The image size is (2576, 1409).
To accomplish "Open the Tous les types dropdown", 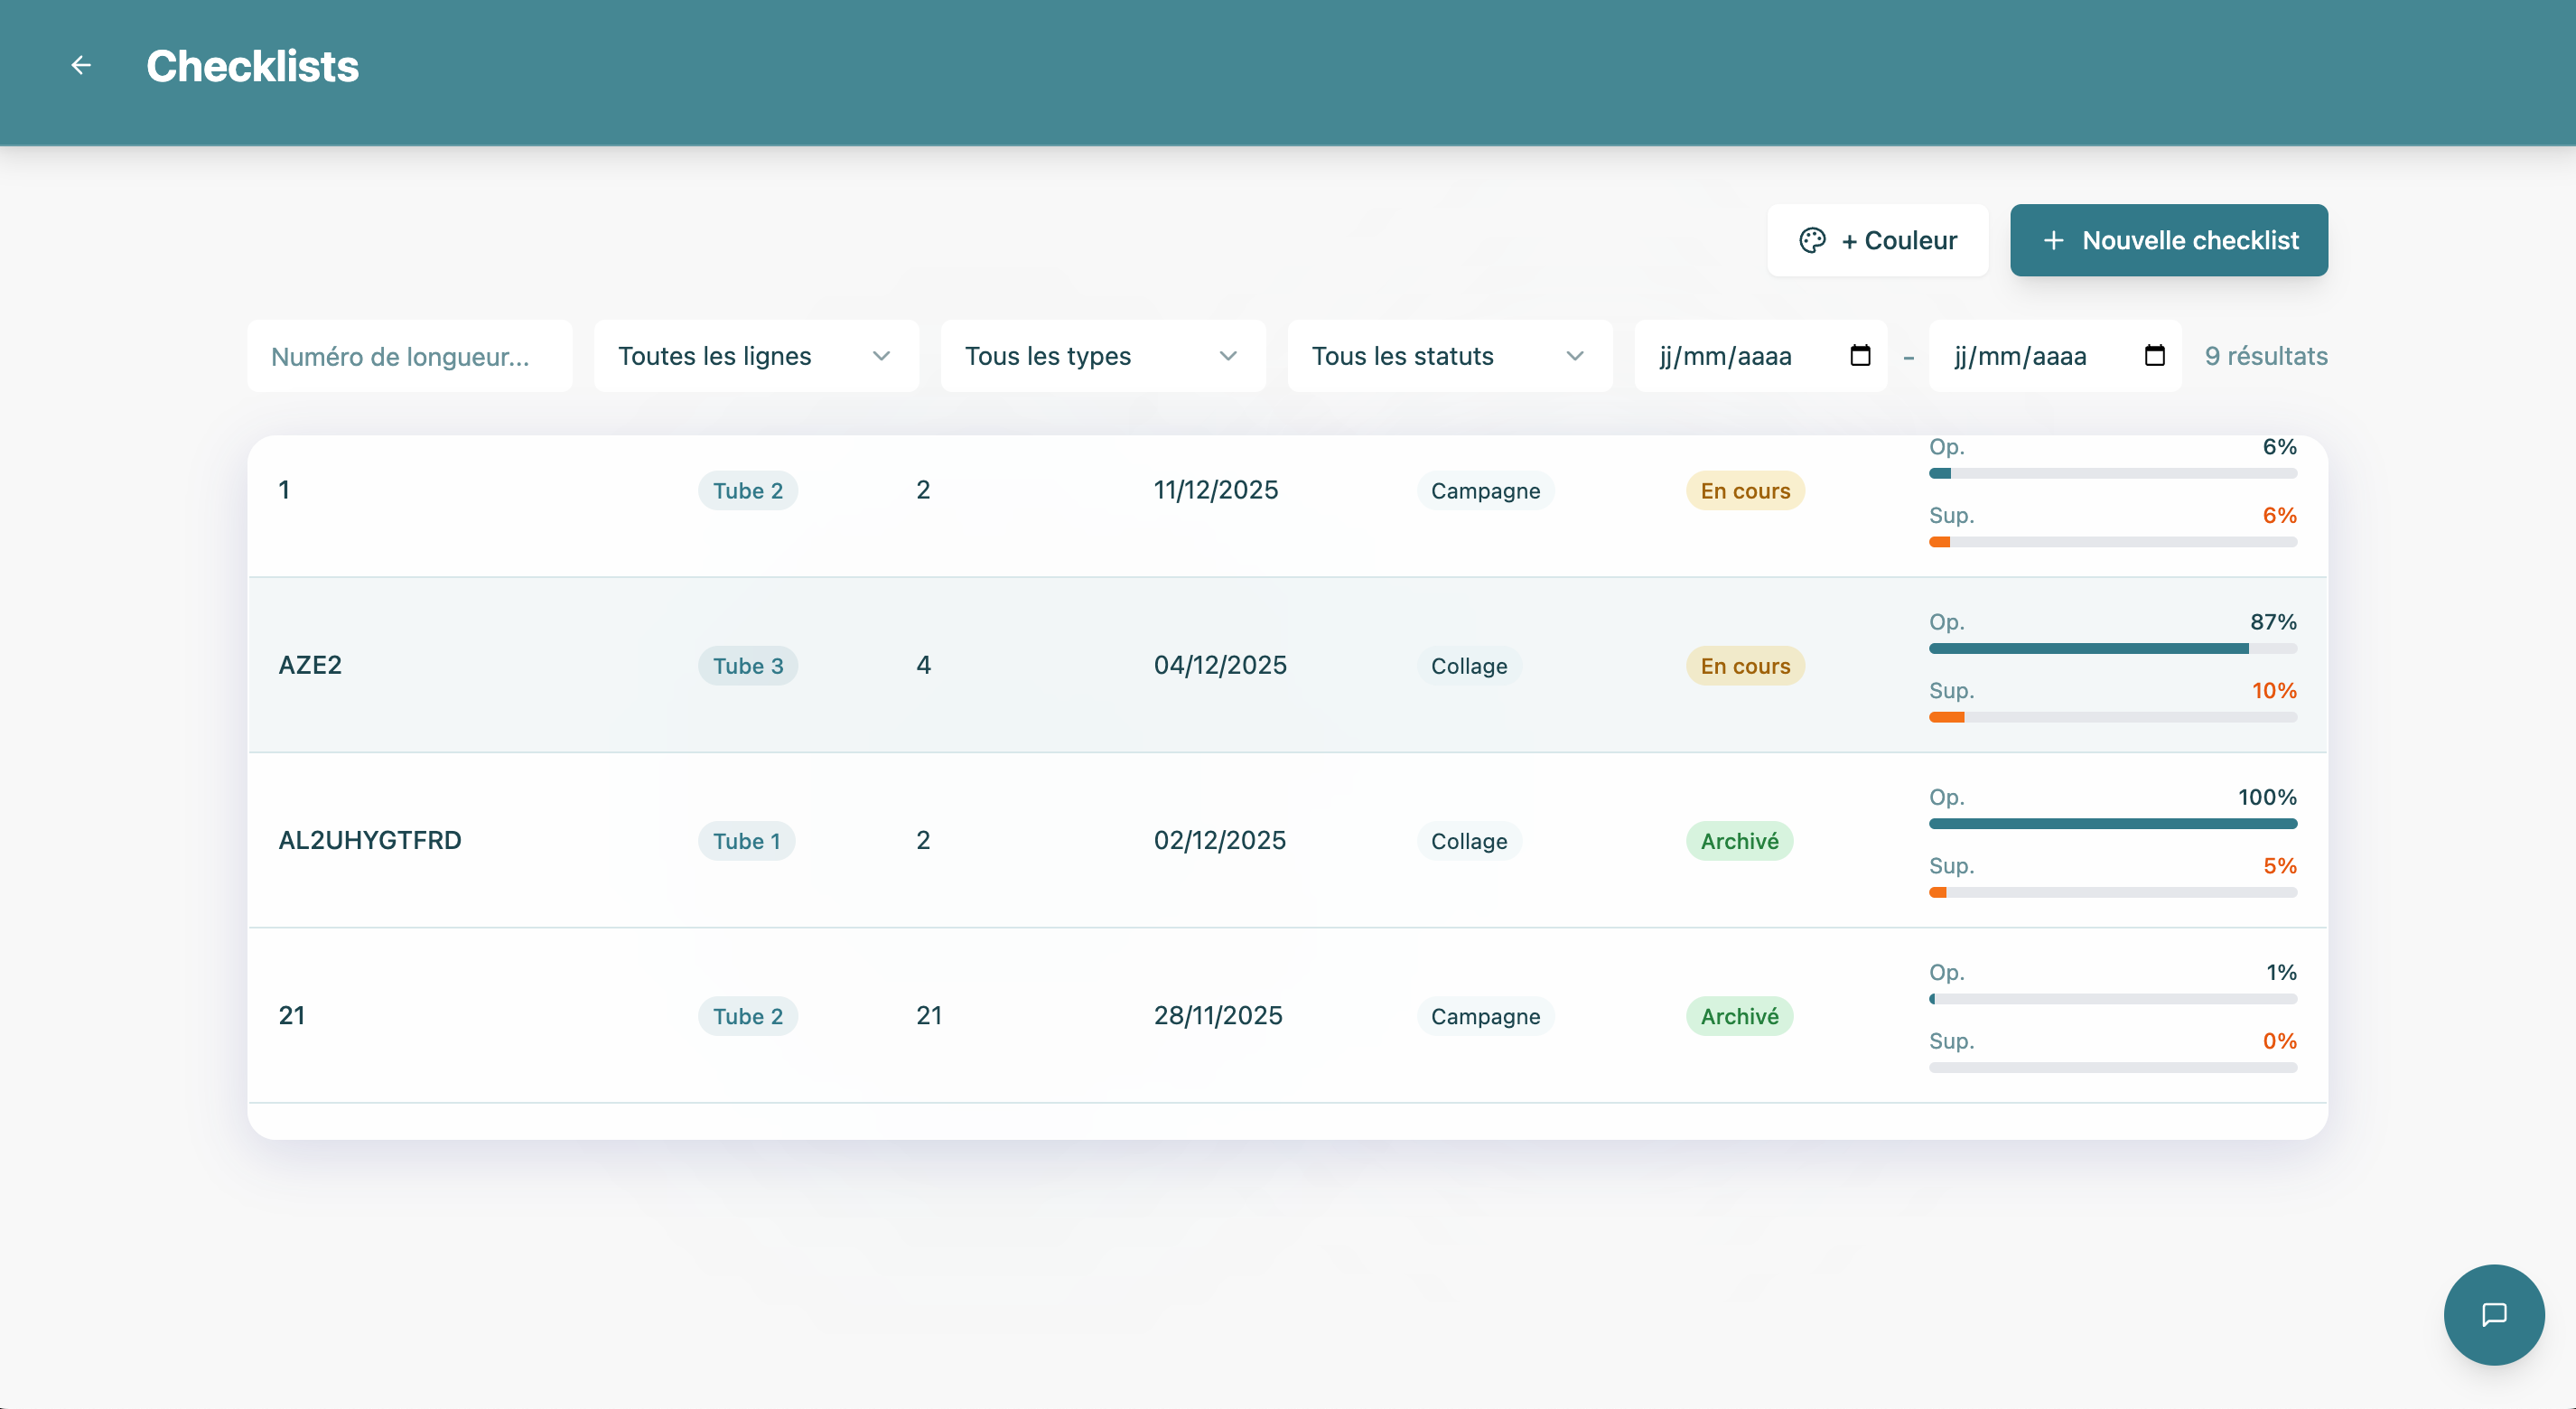I will 1102,356.
